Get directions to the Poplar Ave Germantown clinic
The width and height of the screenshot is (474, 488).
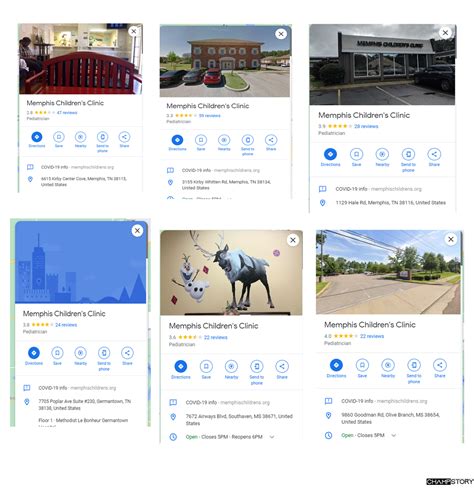coord(34,353)
